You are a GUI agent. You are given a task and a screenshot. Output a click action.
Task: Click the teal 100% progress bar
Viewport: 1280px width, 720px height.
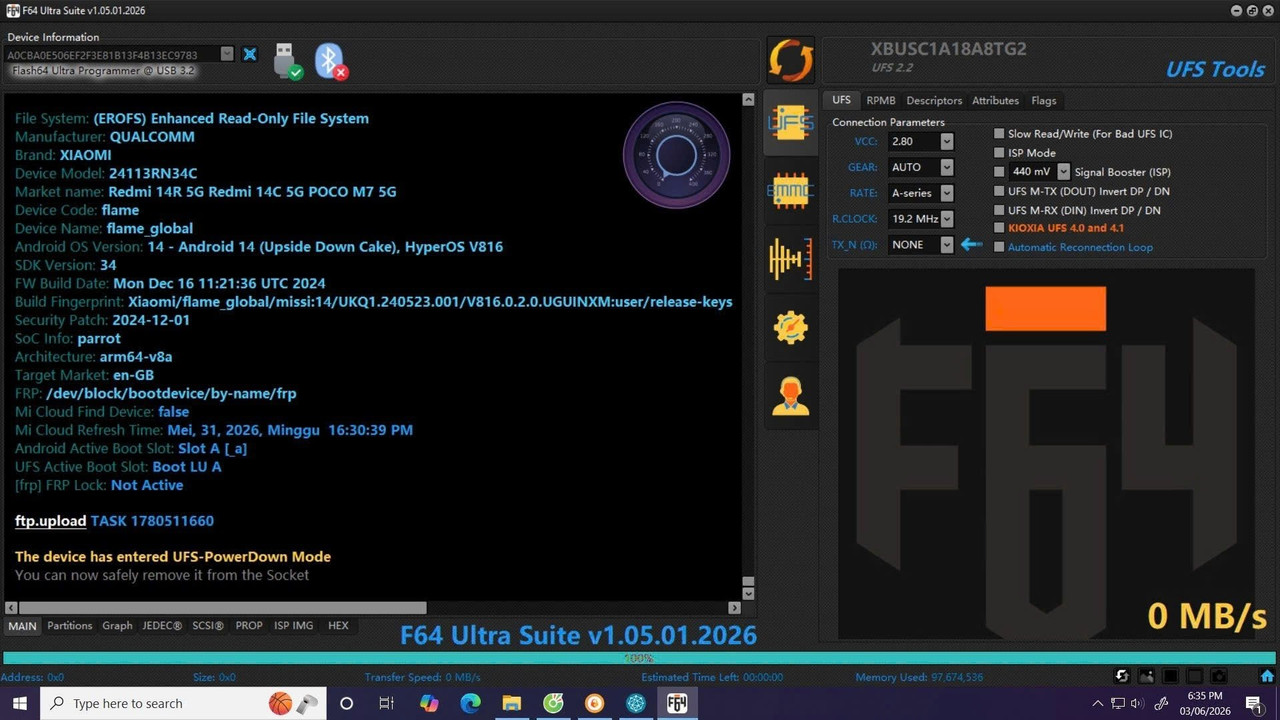(x=638, y=658)
